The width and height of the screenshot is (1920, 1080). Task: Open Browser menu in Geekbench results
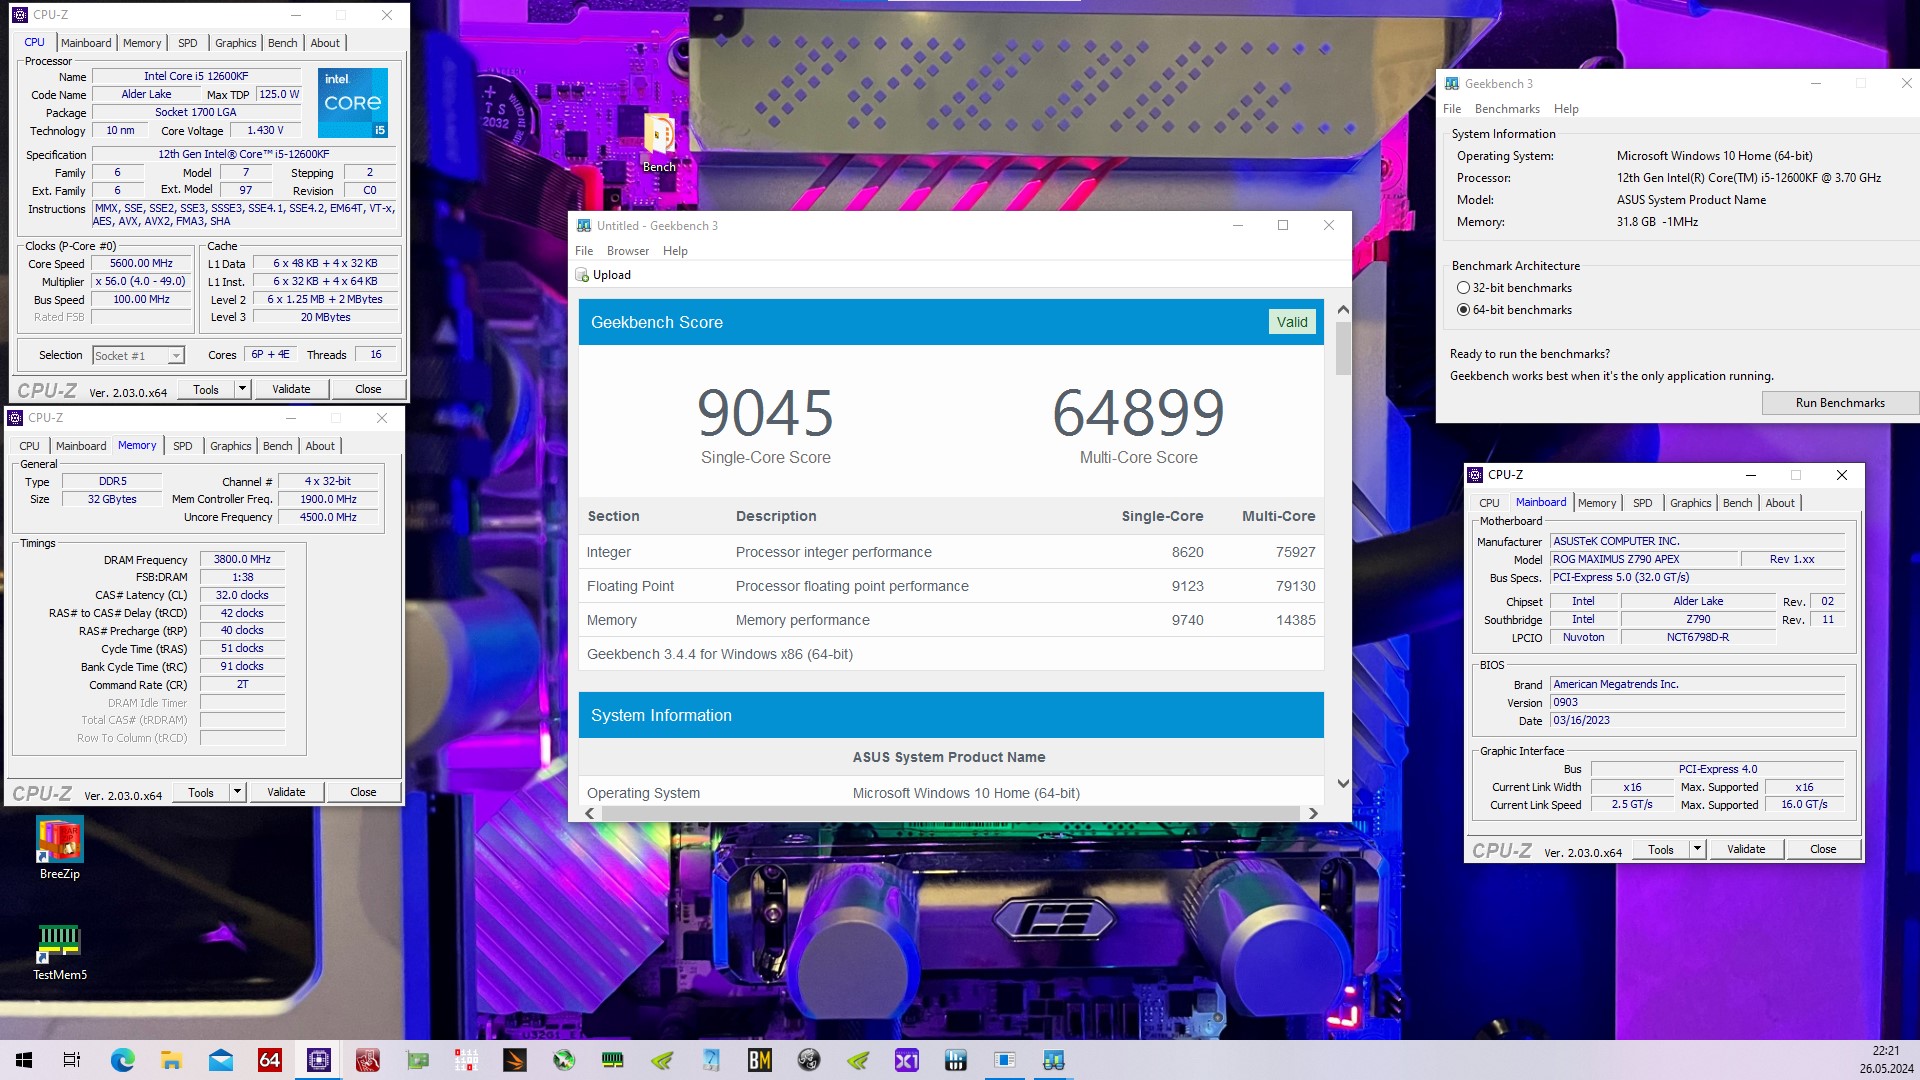pyautogui.click(x=628, y=251)
